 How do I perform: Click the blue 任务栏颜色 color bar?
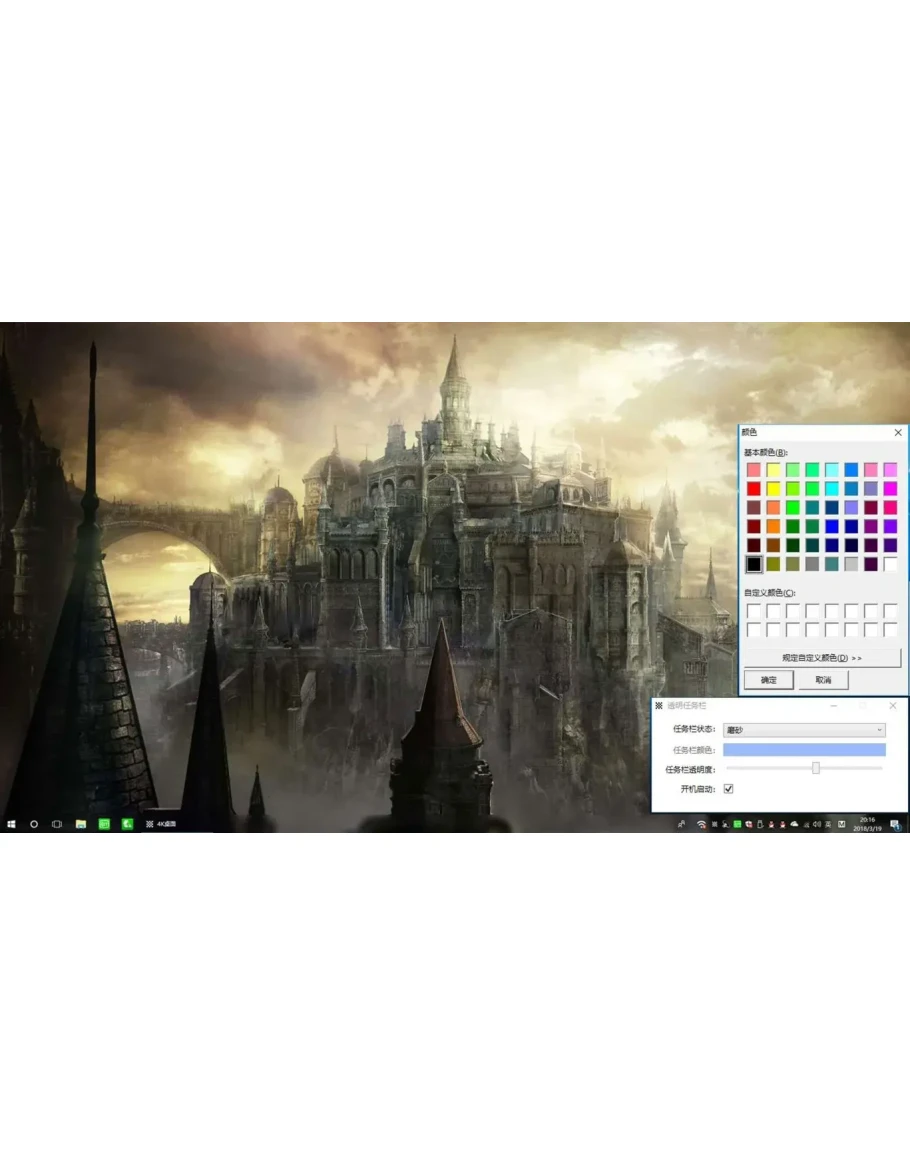pos(804,749)
